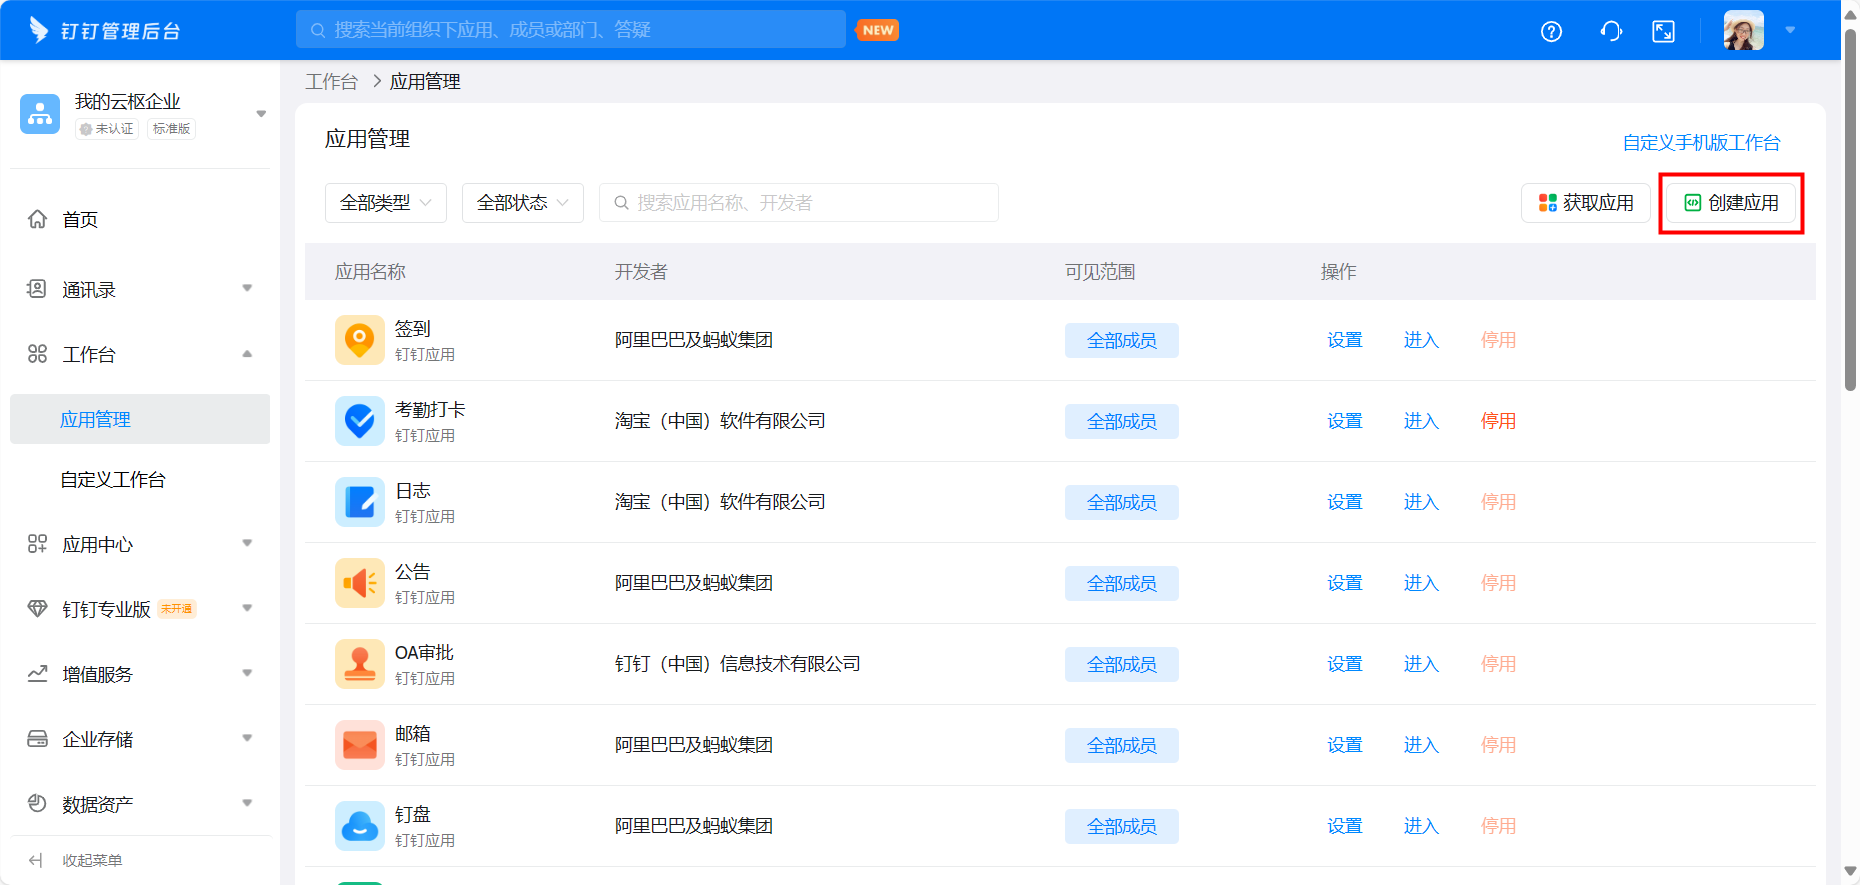Expand the 钉钉专业版 menu arrow

click(x=247, y=609)
